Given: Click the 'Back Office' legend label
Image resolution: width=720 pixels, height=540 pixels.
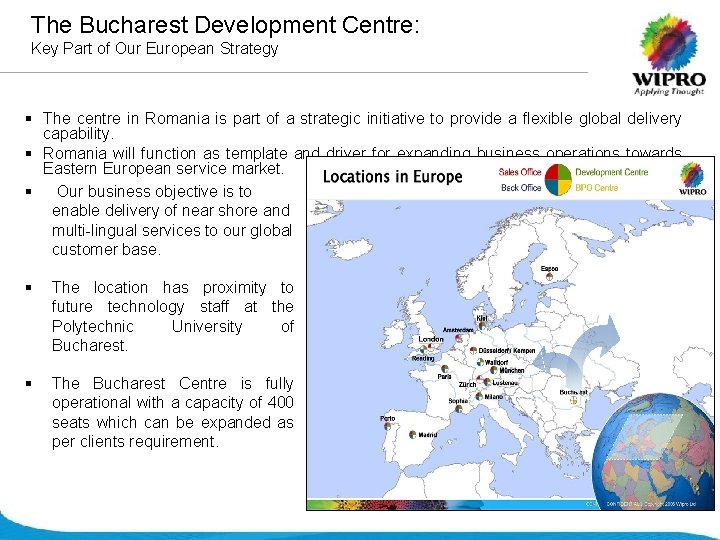Looking at the screenshot, I should (x=521, y=188).
